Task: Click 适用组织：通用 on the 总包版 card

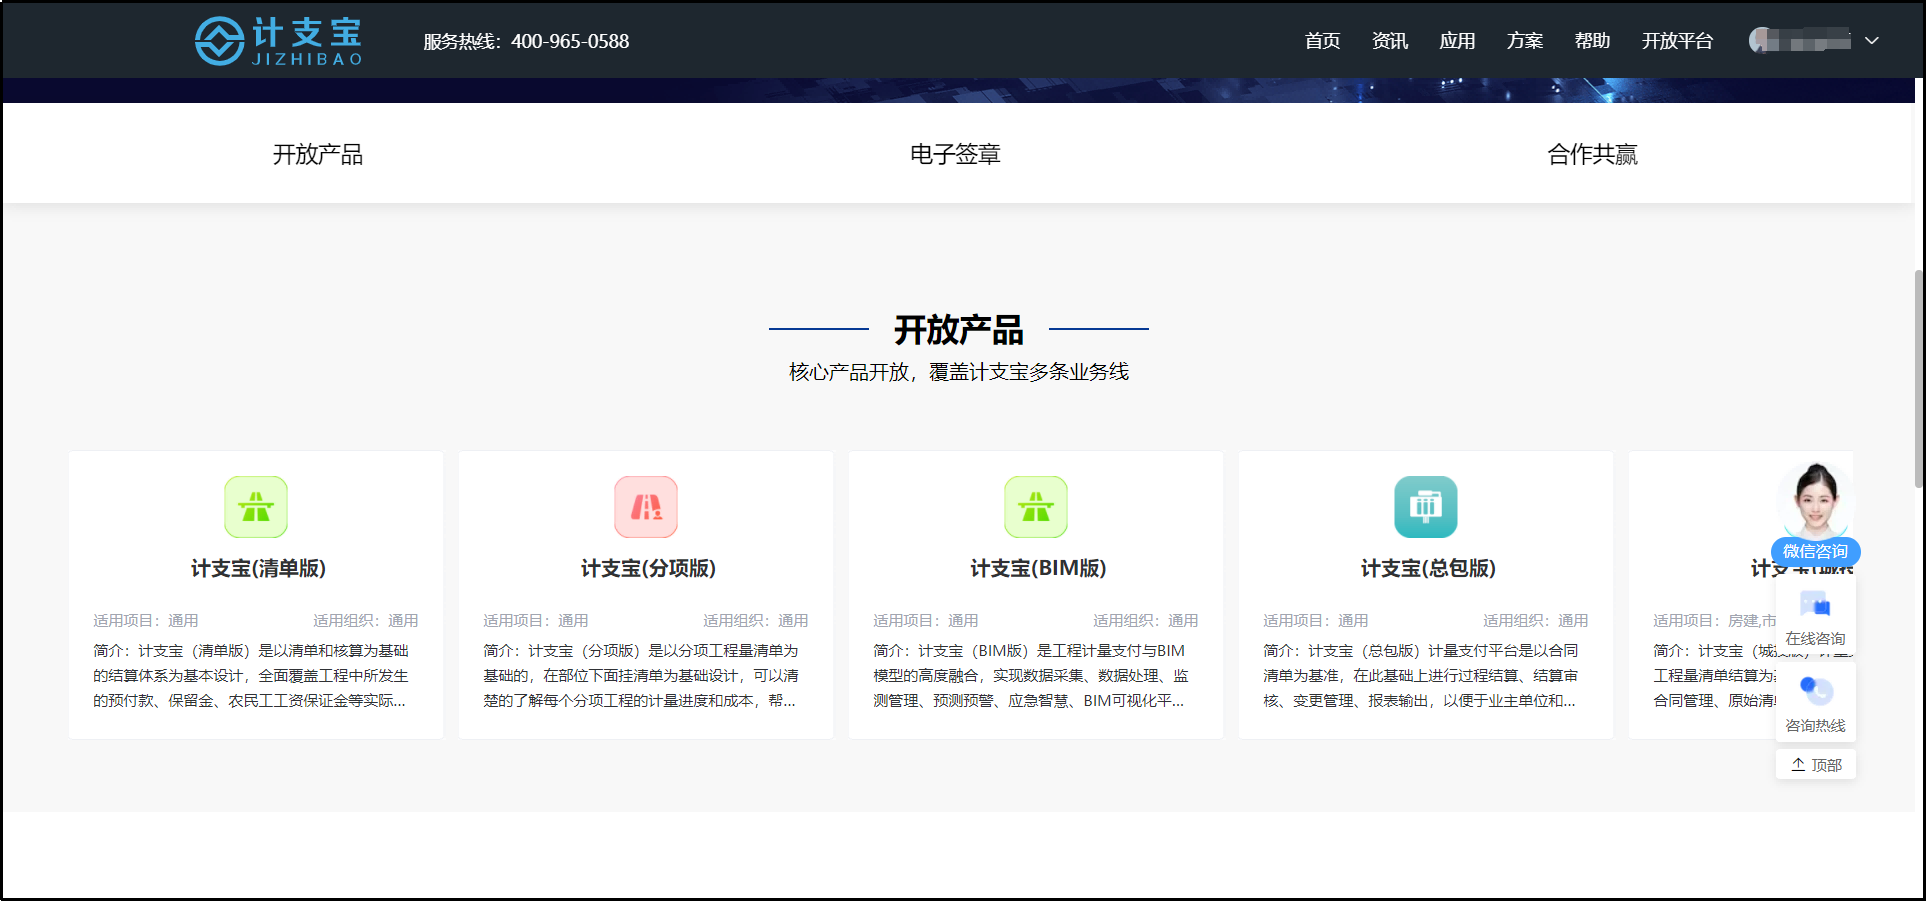Action: click(x=1535, y=620)
